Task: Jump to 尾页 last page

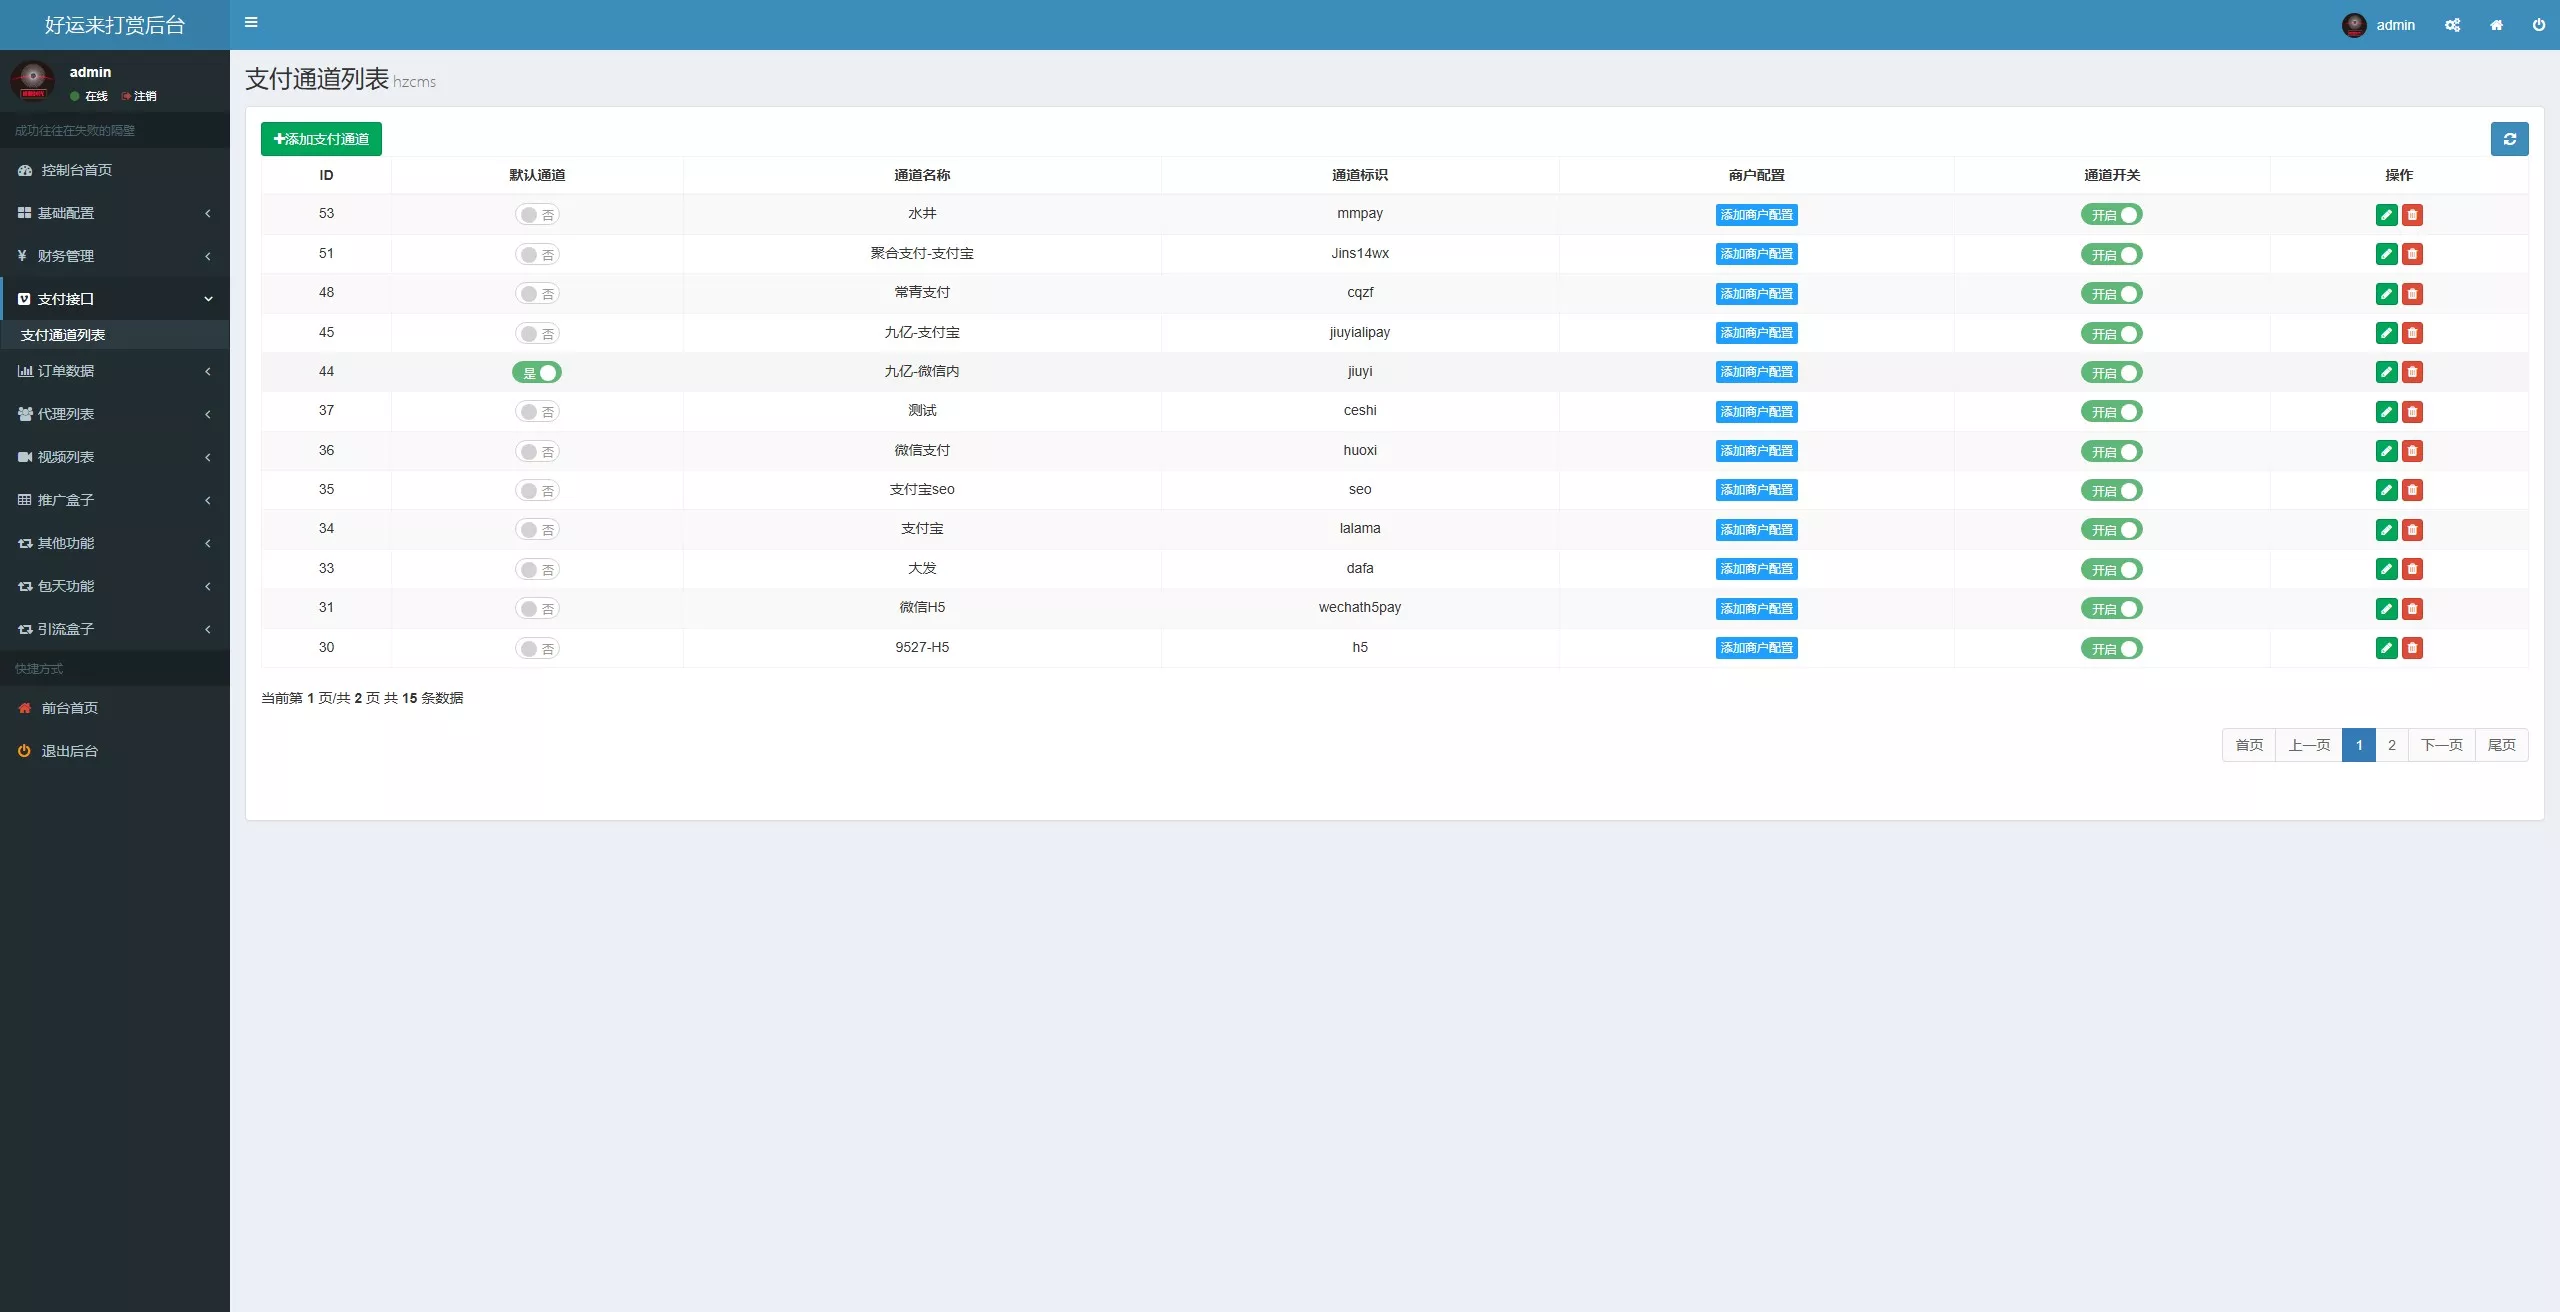Action: 2501,745
